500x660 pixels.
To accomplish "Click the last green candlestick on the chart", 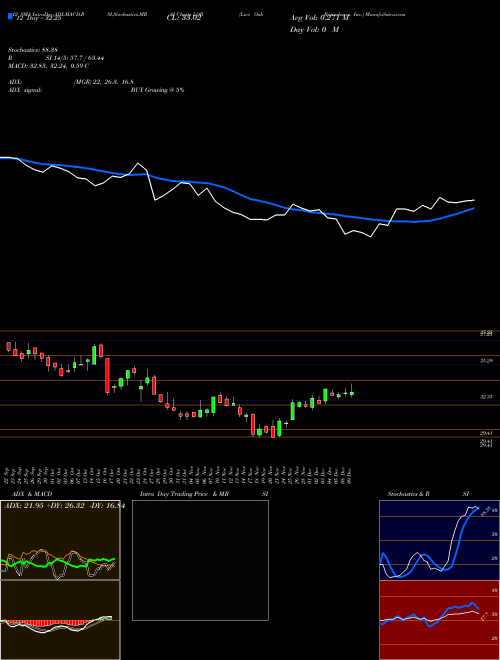I will pos(352,393).
